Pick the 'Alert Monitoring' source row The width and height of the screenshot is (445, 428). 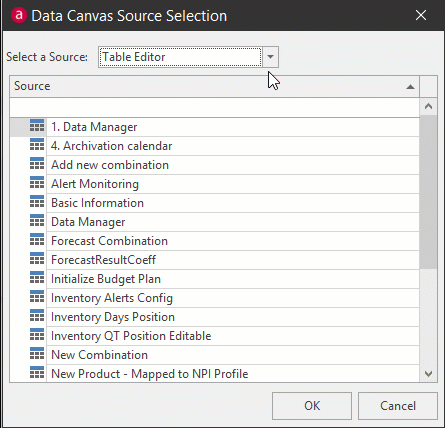click(x=214, y=184)
